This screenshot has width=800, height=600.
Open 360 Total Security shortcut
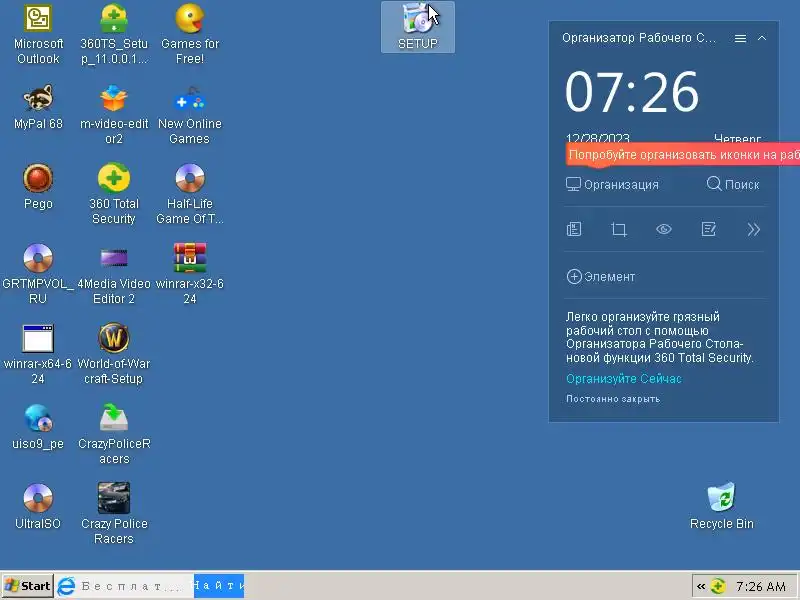pos(114,194)
